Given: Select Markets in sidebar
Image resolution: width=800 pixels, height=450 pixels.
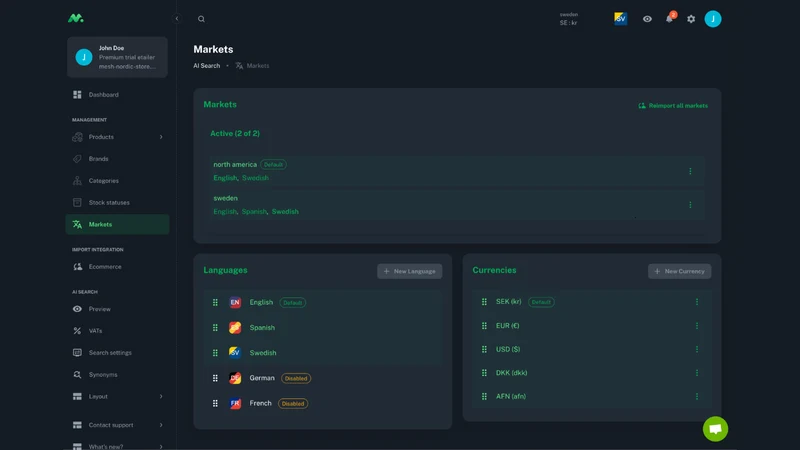Looking at the screenshot, I should tap(117, 224).
